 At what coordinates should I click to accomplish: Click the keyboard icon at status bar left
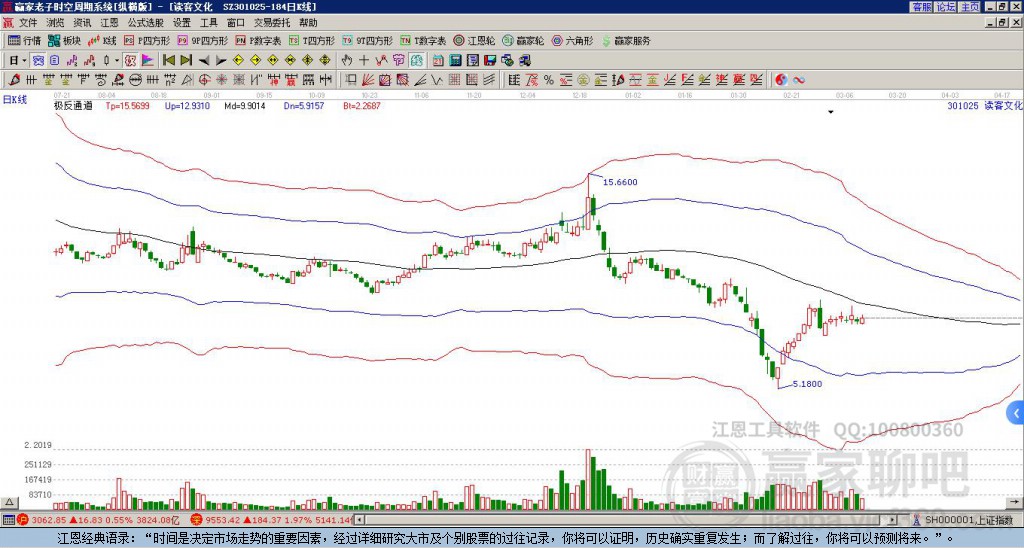pos(8,520)
